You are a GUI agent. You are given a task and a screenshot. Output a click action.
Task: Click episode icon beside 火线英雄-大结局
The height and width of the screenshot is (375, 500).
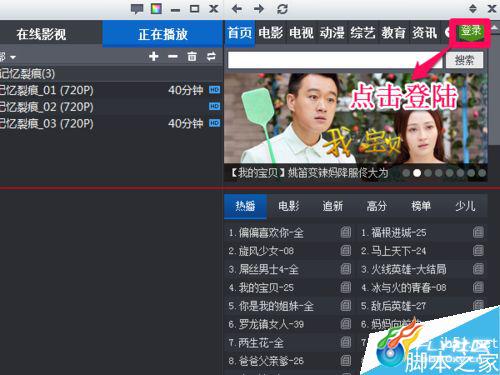478,269
